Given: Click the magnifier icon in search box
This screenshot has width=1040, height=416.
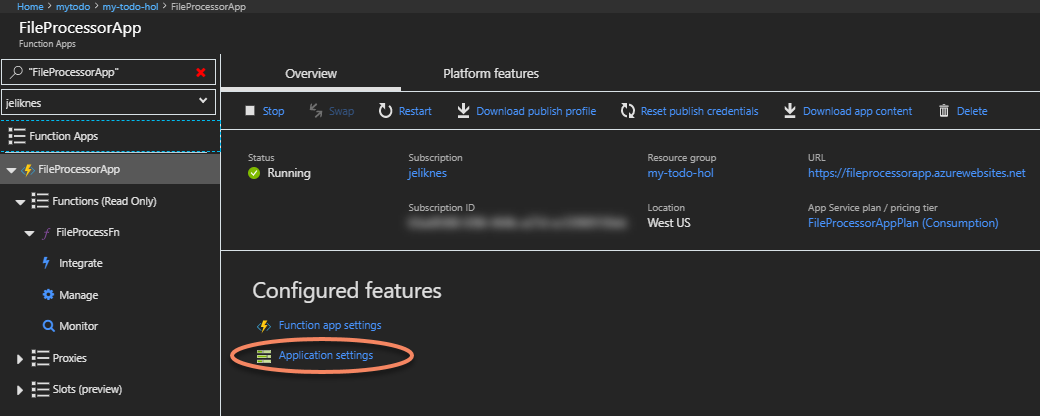Looking at the screenshot, I should point(17,72).
